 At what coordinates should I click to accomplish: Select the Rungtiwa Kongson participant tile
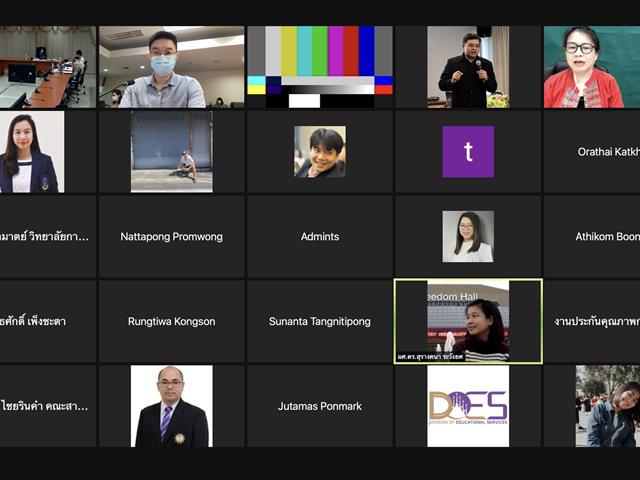[x=171, y=321]
